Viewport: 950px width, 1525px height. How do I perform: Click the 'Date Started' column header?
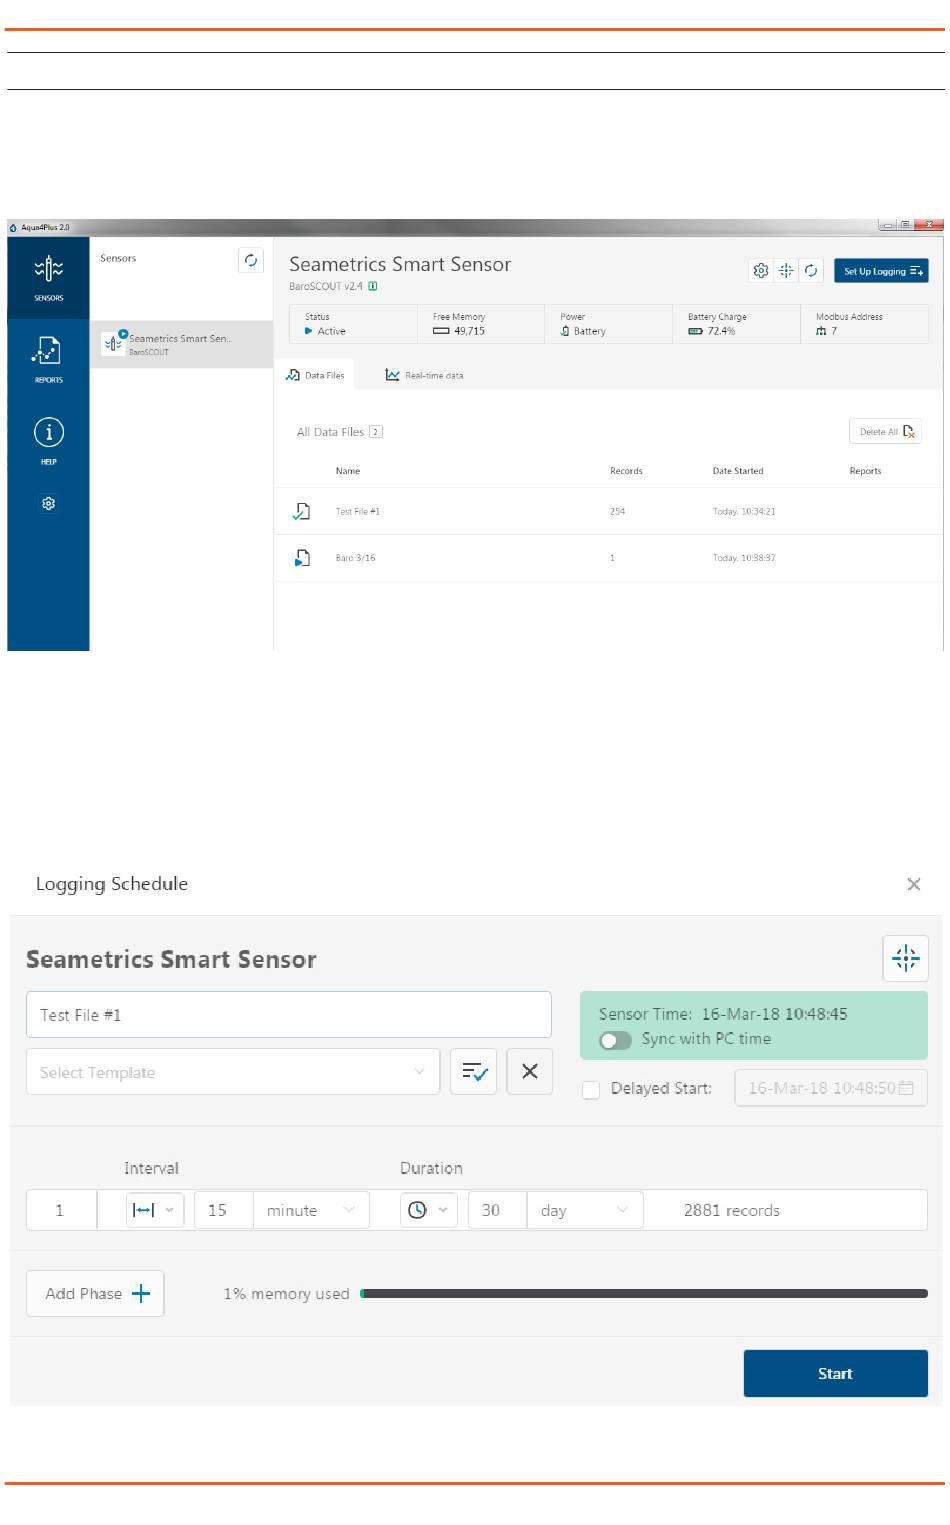pos(738,471)
